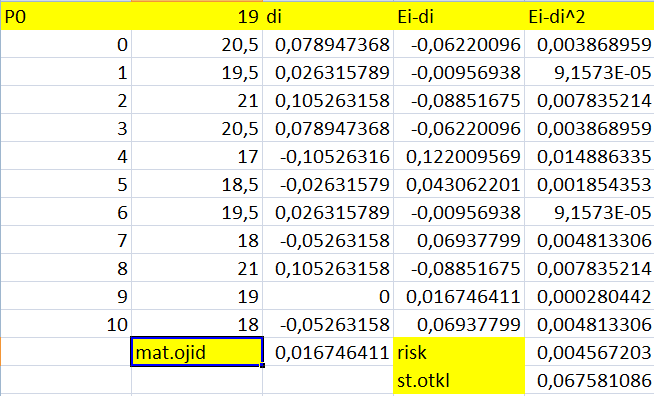Screen dimensions: 654x396
Task: Click the index cell containing 5
Action: 66,184
